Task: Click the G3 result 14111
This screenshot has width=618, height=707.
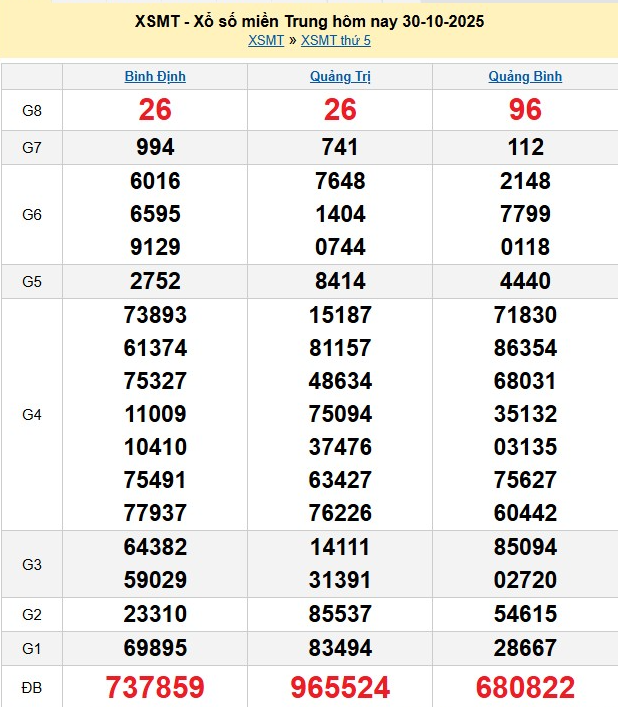Action: 340,547
